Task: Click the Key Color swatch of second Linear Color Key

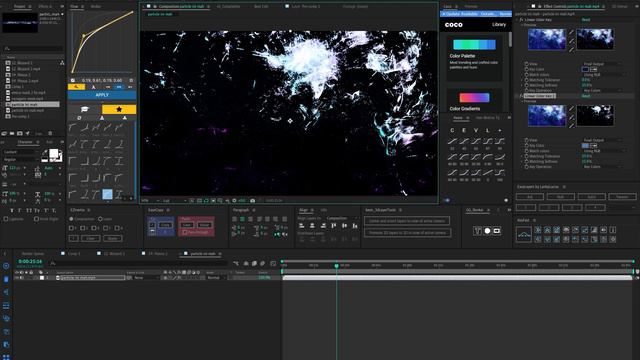Action: [585, 145]
